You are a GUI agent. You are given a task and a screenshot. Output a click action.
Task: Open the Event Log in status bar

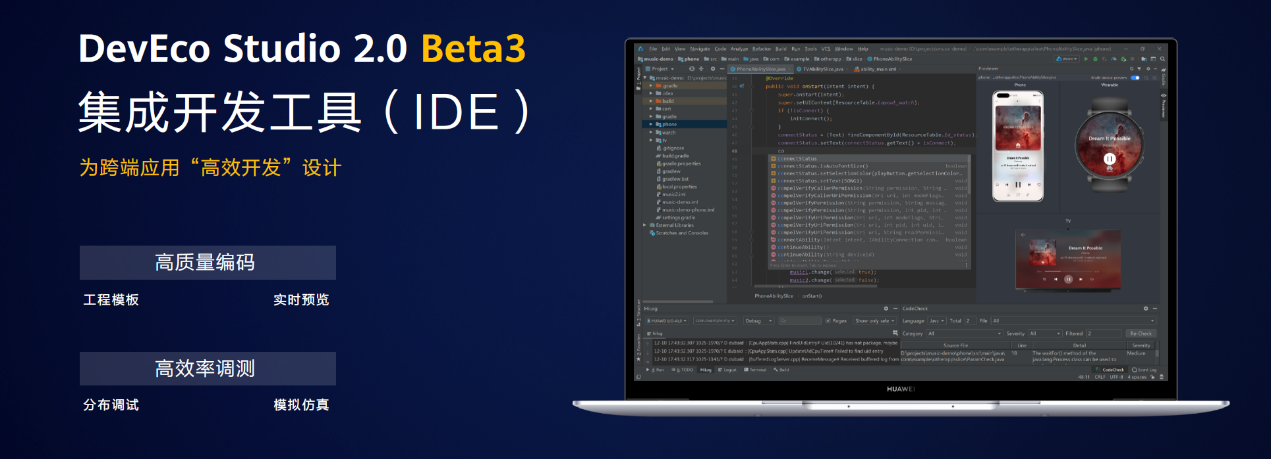point(1144,370)
